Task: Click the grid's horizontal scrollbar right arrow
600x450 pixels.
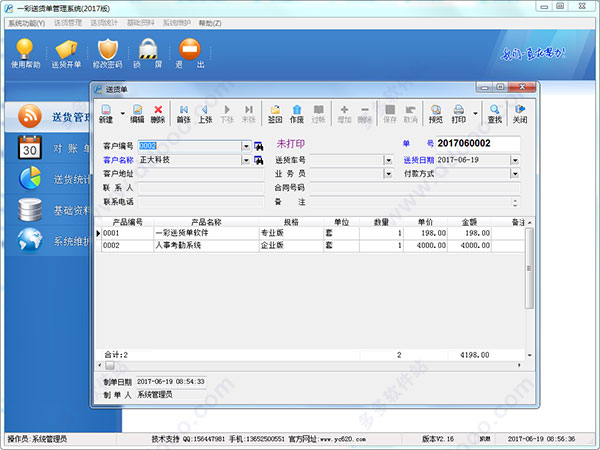Action: (x=519, y=365)
